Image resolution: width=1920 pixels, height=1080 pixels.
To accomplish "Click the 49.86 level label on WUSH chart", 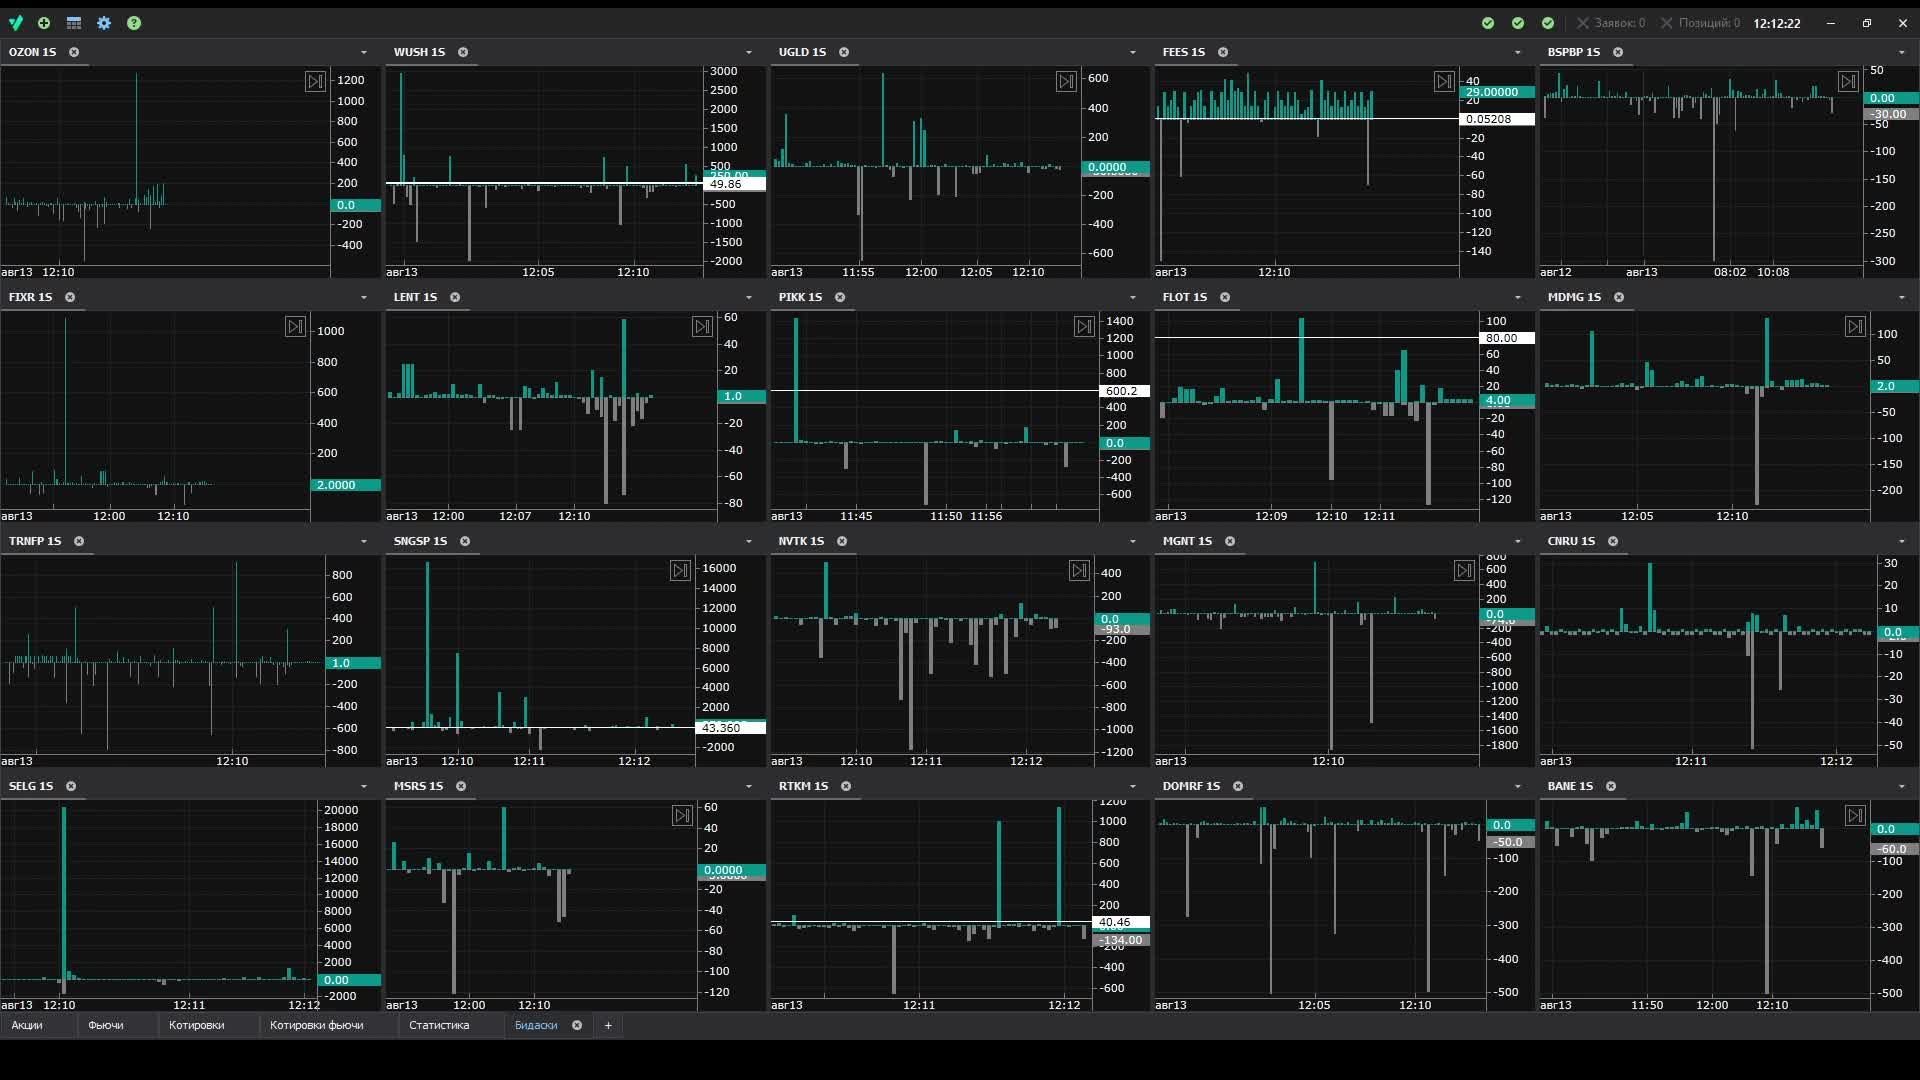I will pyautogui.click(x=736, y=184).
